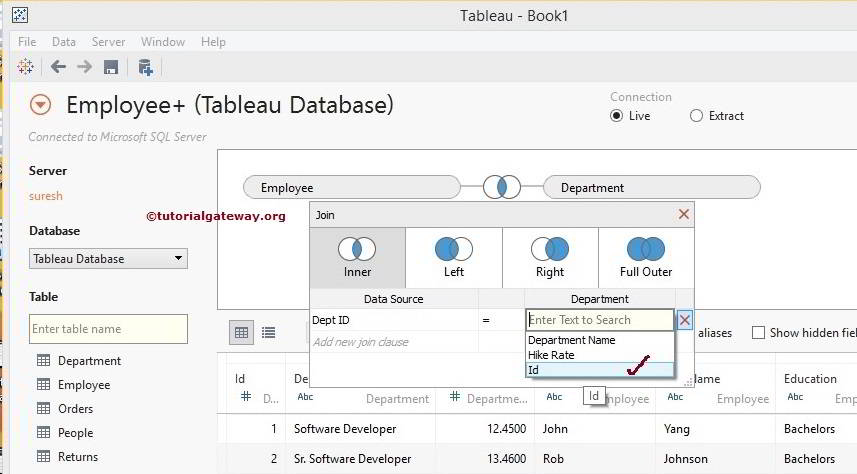Viewport: 857px width, 474px height.
Task: Select Employee in the table list
Action: pyautogui.click(x=84, y=385)
